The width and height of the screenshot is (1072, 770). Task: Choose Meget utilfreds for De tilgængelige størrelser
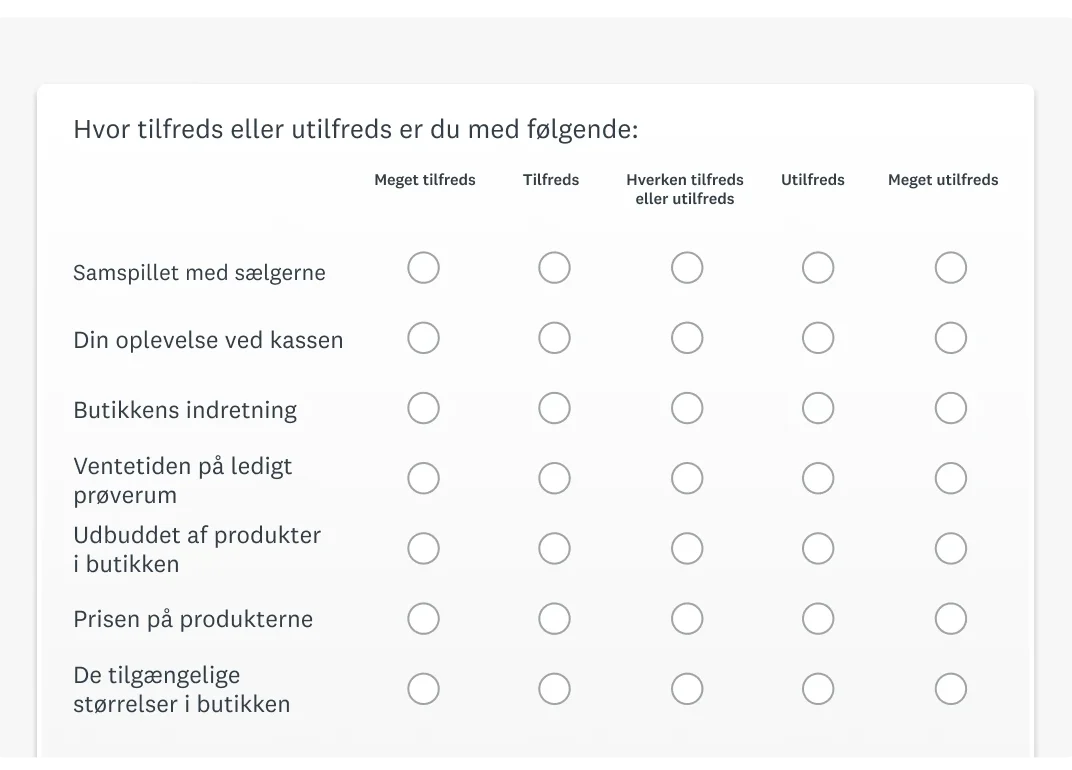pyautogui.click(x=950, y=689)
